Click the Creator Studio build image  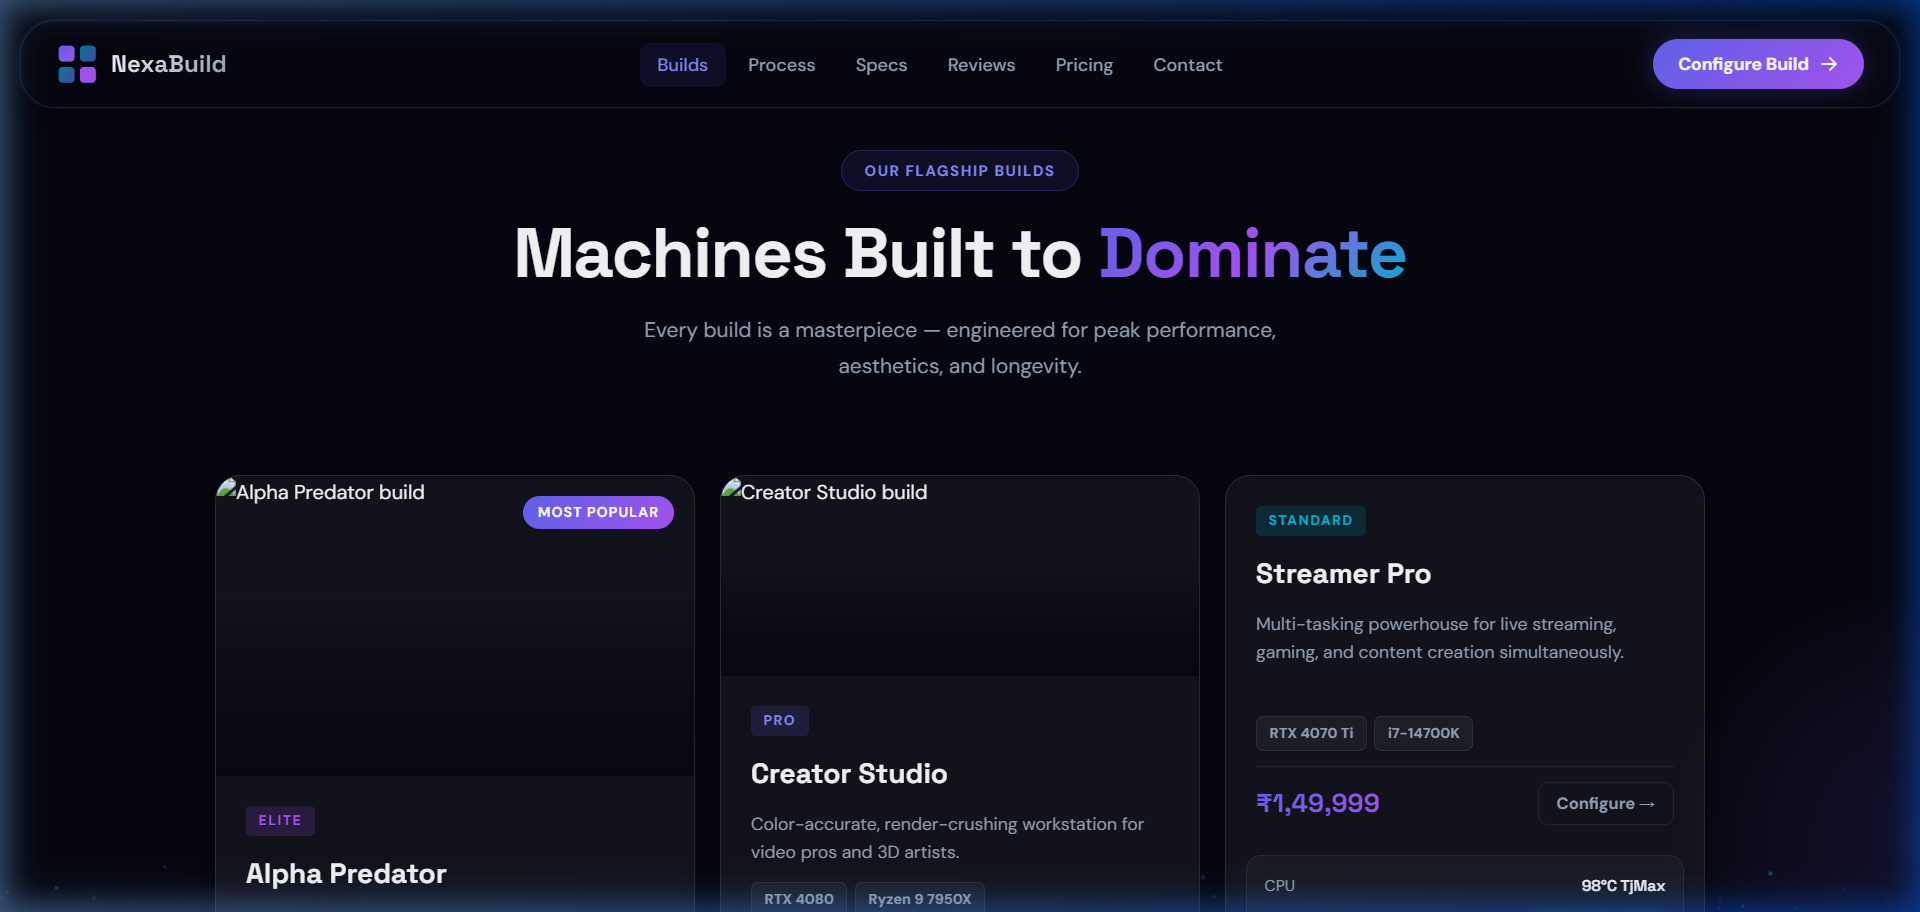pos(959,576)
